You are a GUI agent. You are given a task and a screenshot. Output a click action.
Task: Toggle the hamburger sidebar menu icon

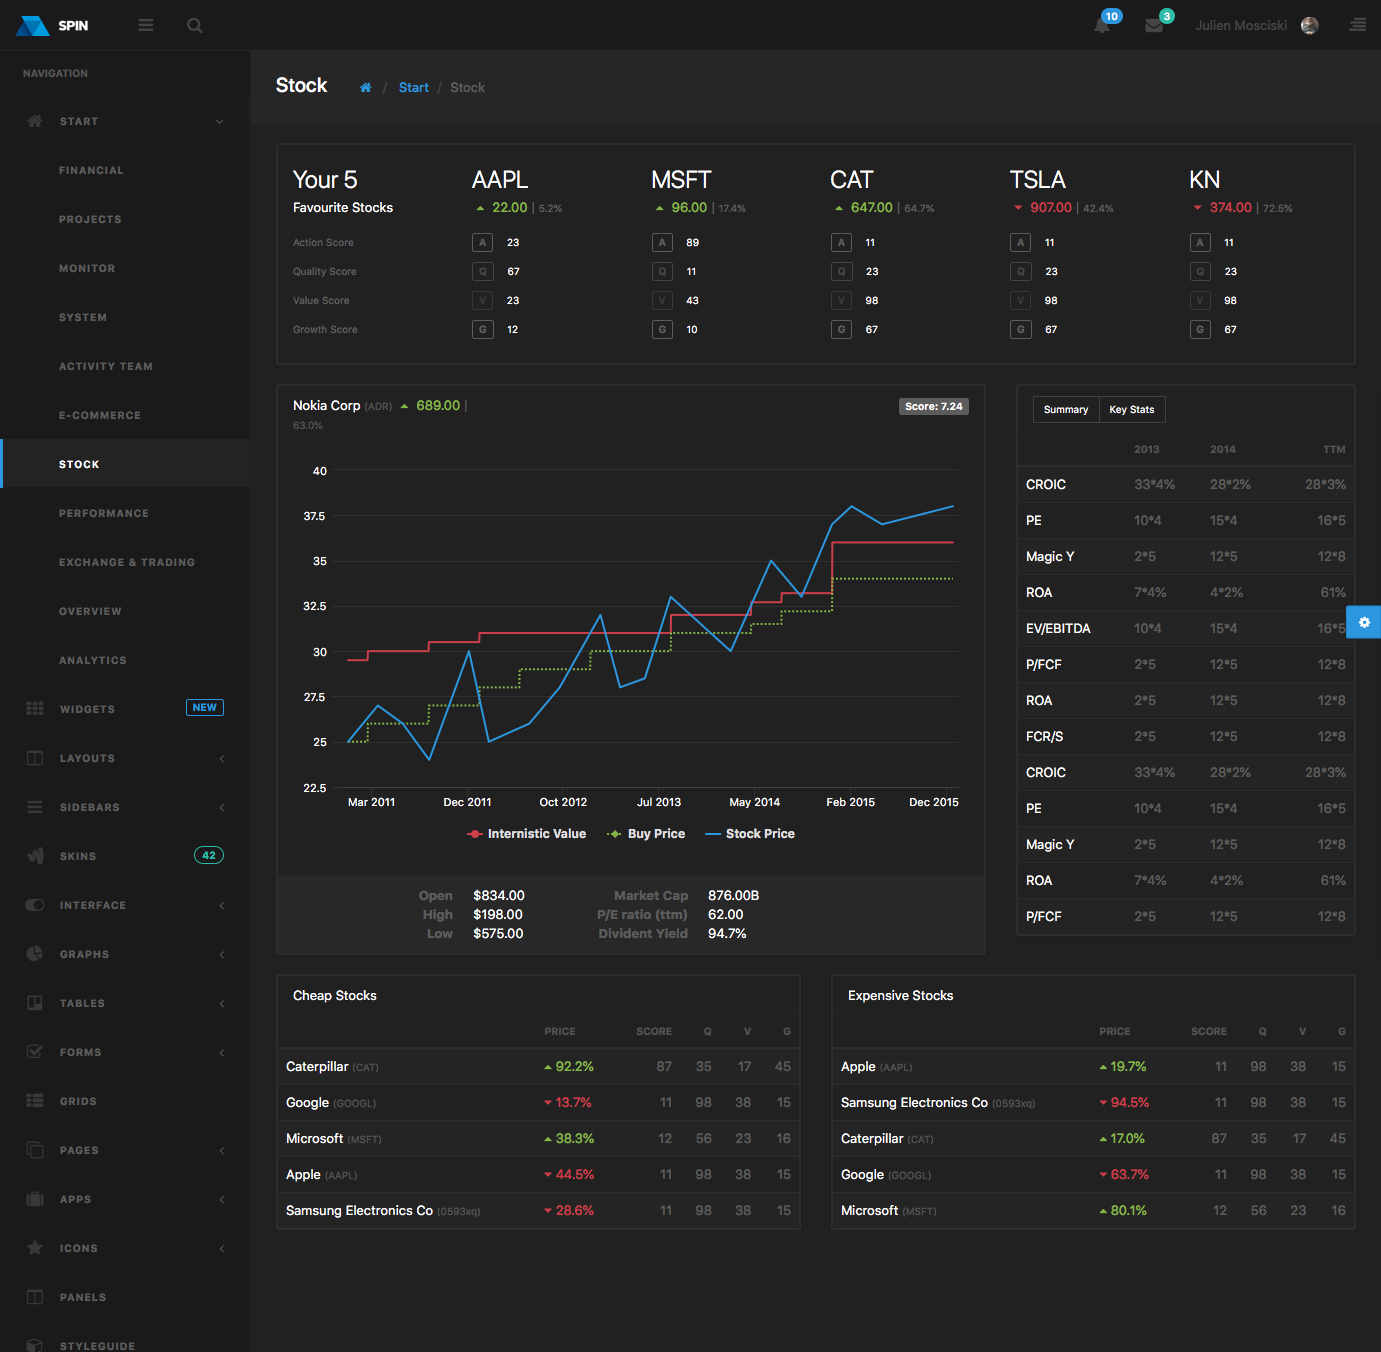[146, 25]
